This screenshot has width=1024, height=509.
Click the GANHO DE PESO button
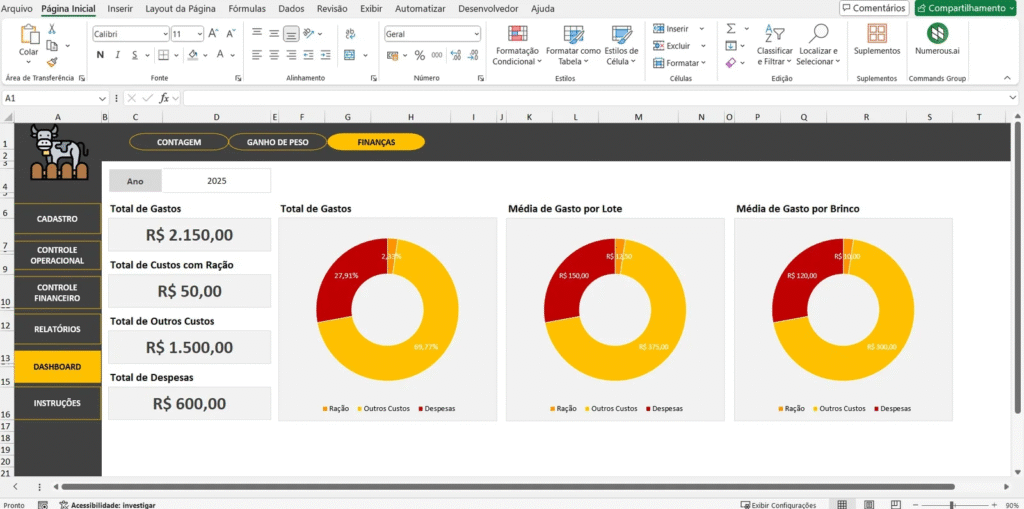coord(278,142)
